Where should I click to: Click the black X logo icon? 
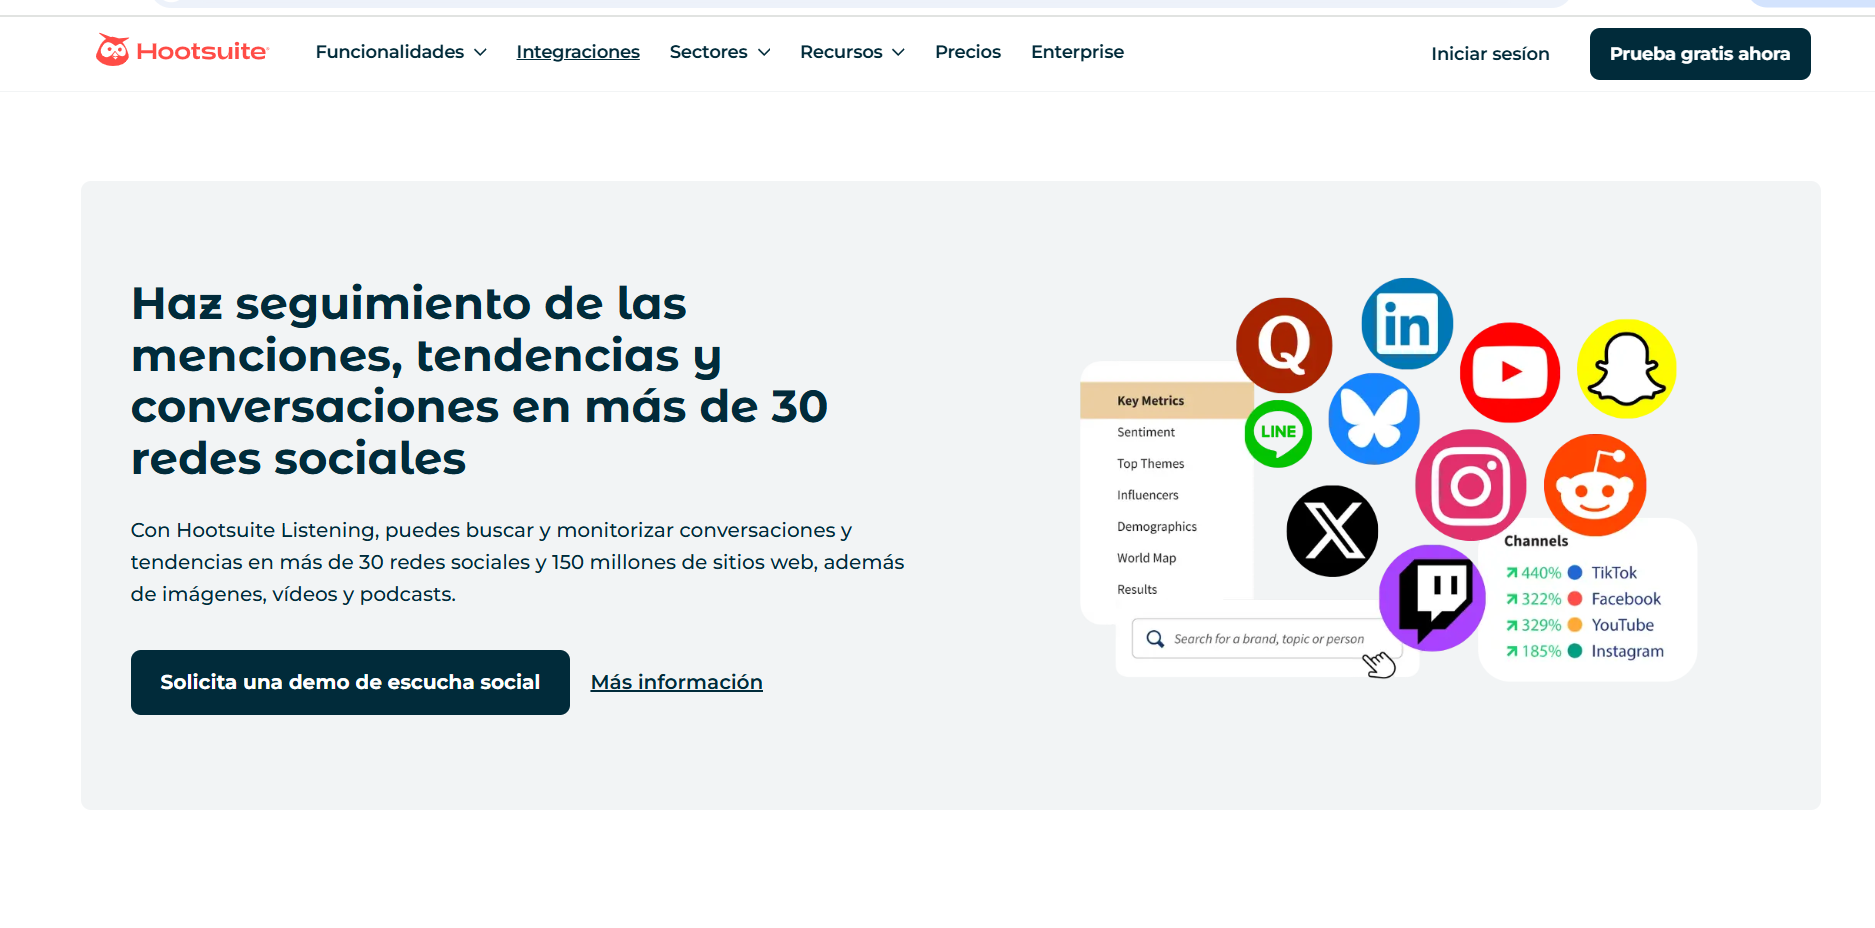click(x=1332, y=531)
